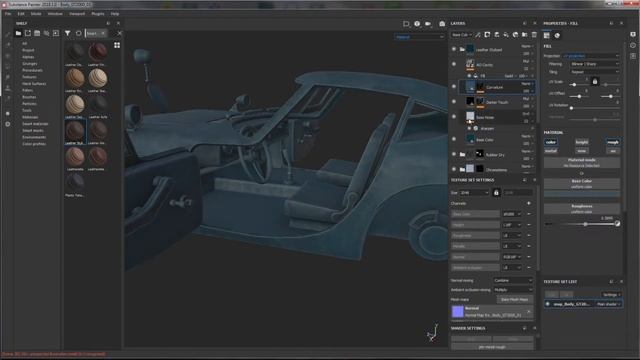The width and height of the screenshot is (640, 360).
Task: Open the Projection dropdown in Fill properties
Action: point(591,56)
